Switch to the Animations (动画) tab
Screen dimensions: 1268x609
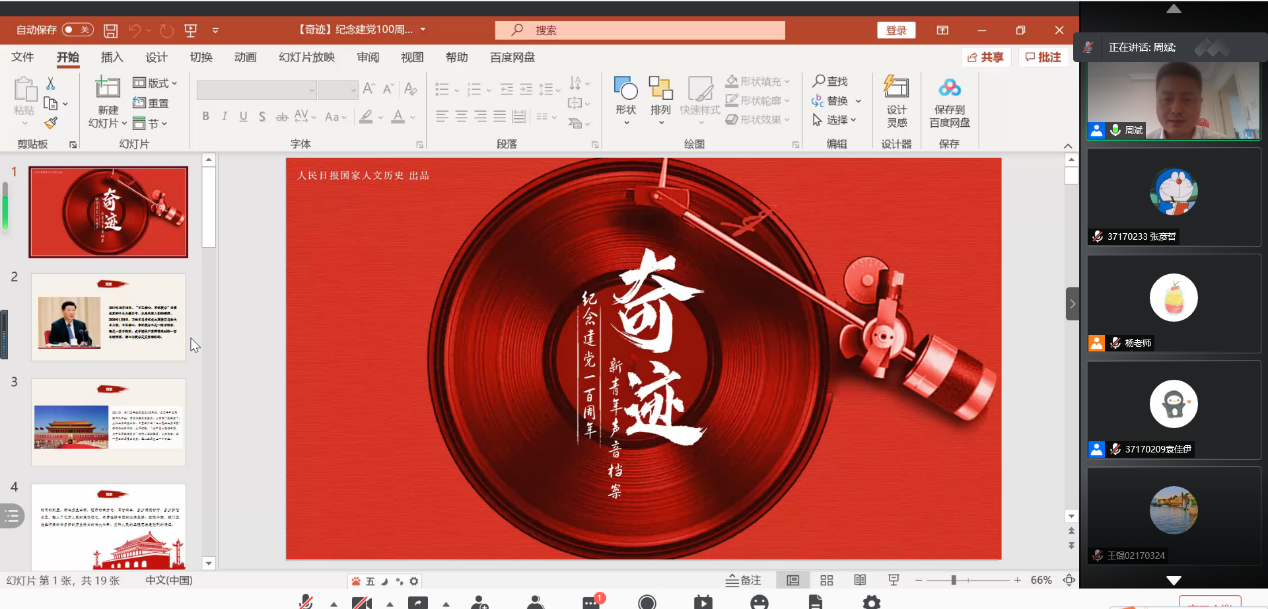click(x=245, y=57)
